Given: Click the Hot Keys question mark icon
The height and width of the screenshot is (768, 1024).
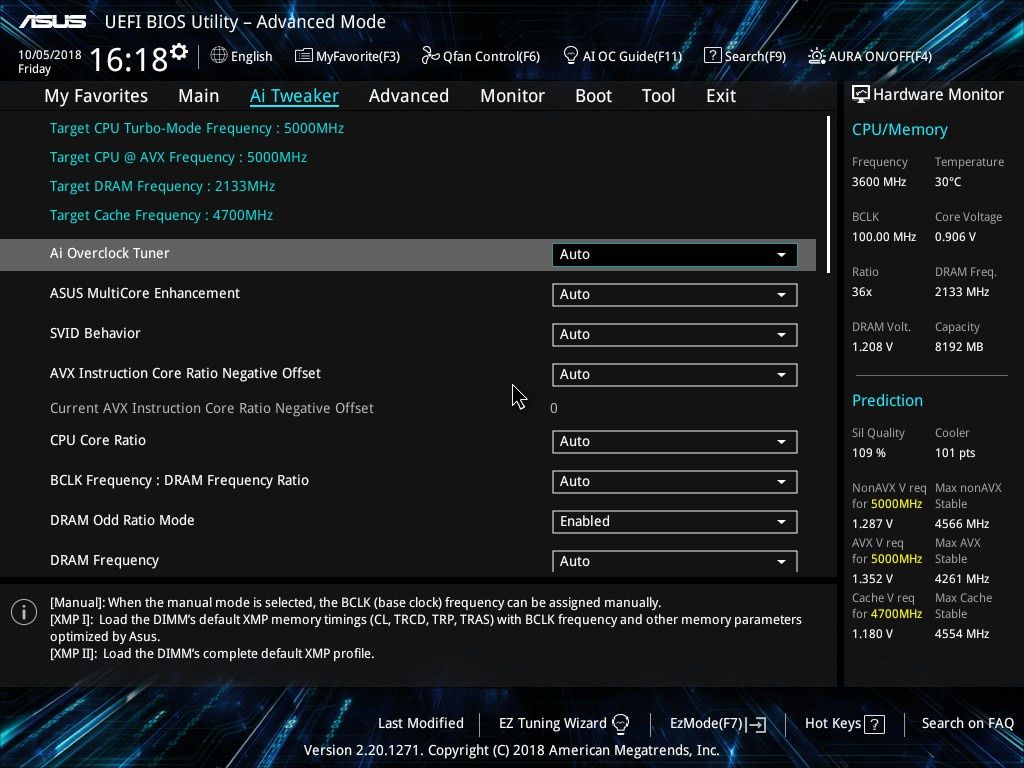Looking at the screenshot, I should click(x=874, y=724).
